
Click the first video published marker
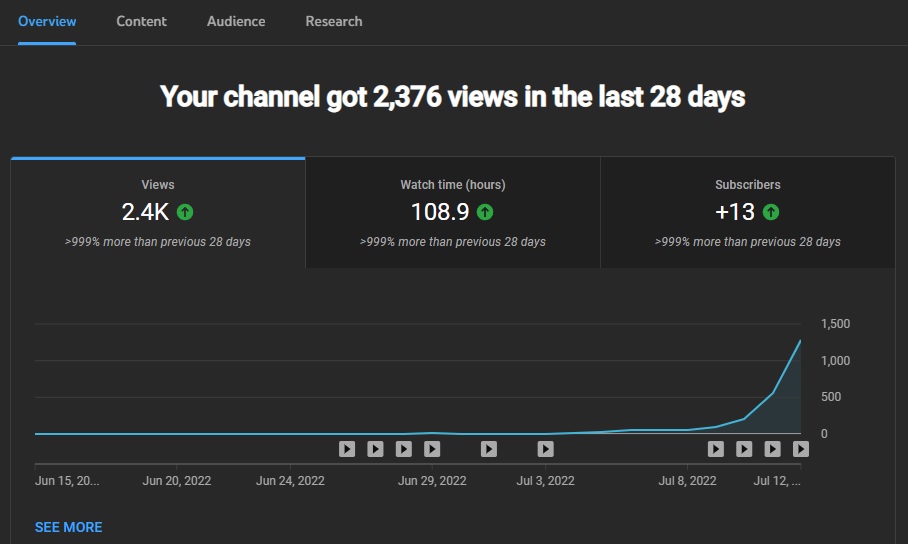coord(347,449)
